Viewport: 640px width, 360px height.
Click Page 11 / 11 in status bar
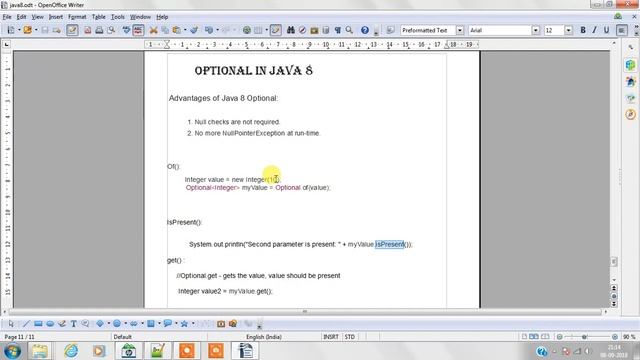point(20,337)
